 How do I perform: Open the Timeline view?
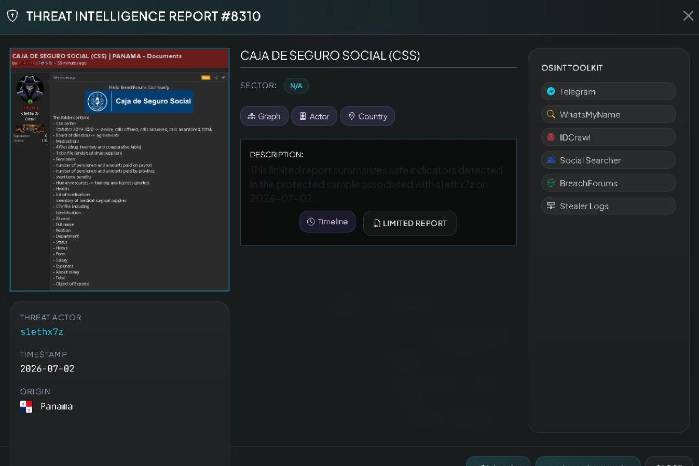click(327, 222)
